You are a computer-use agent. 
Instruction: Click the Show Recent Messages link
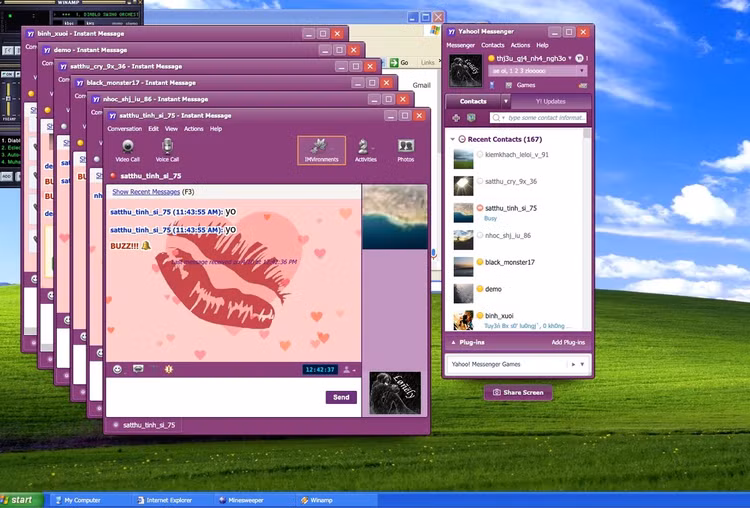point(146,191)
